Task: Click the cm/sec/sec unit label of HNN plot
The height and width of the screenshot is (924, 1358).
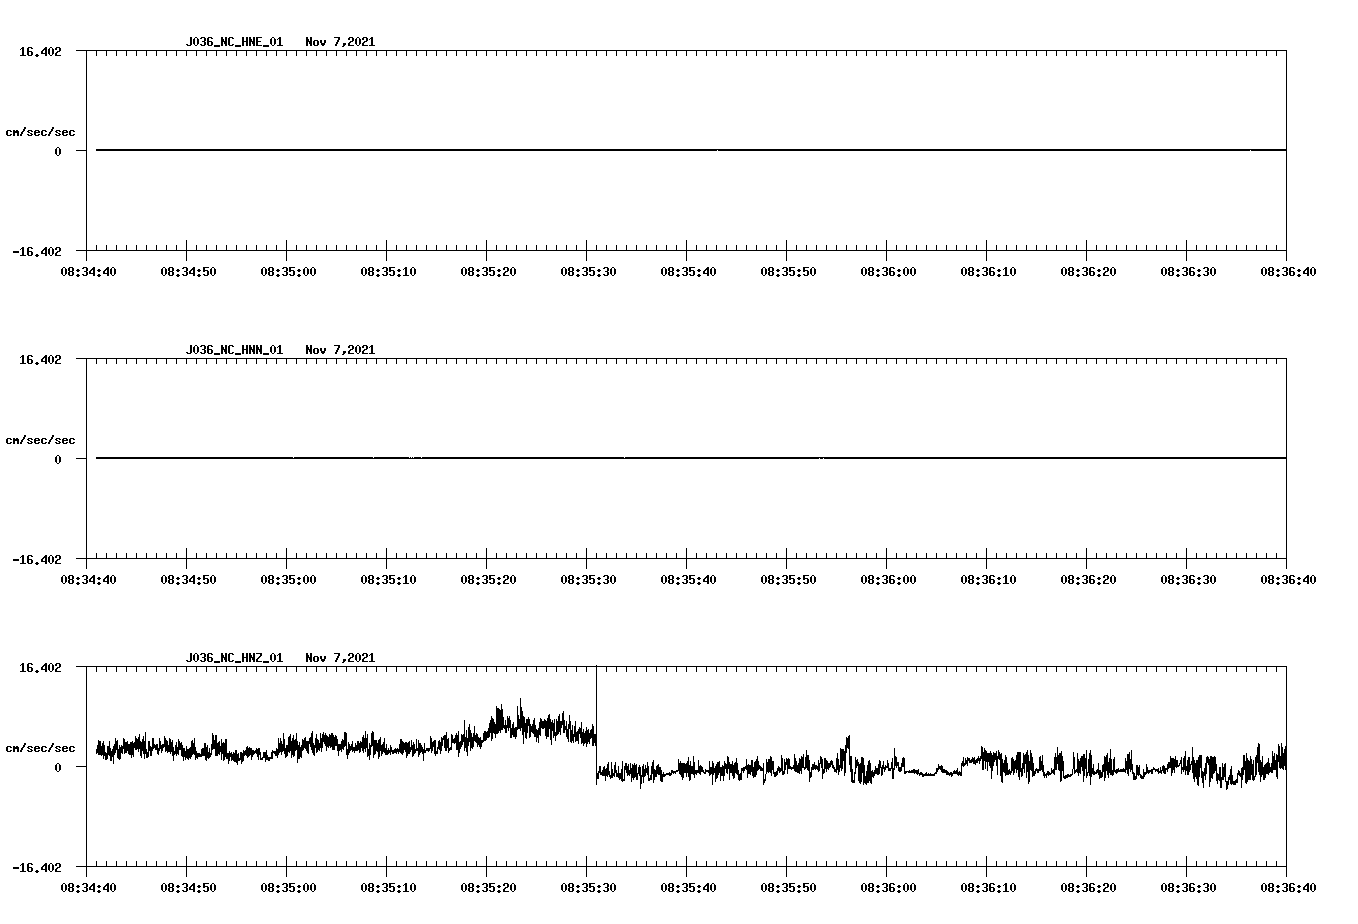Action: [40, 440]
